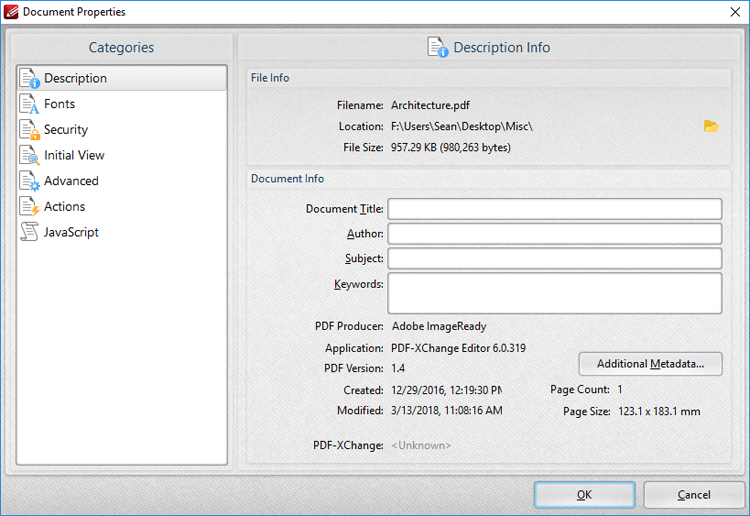This screenshot has height=516, width=750.
Task: Click the Actions lightning document icon
Action: (30, 207)
